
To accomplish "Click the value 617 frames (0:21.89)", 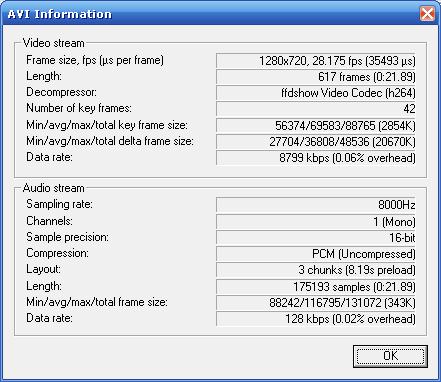I will coord(316,77).
